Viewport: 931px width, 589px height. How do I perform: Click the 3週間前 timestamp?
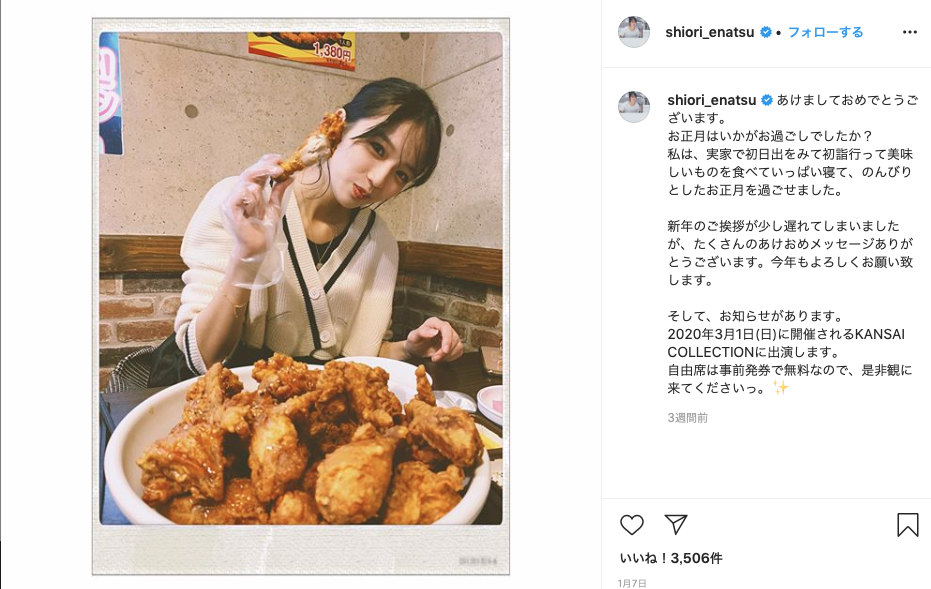point(688,418)
